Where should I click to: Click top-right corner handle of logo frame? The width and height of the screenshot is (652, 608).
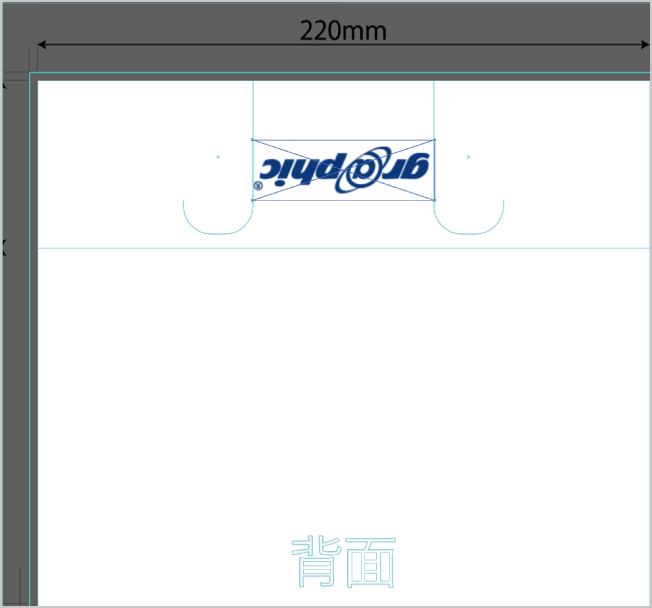434,140
